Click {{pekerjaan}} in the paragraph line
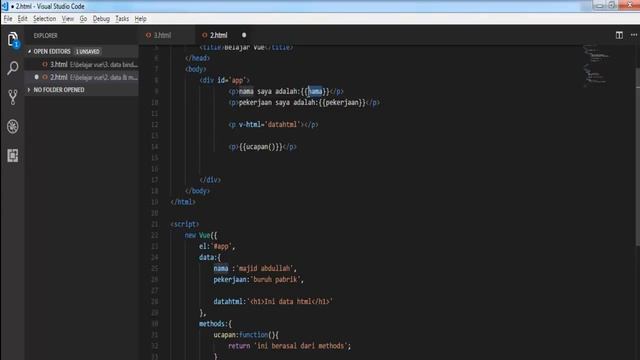The image size is (640, 360). (341, 102)
